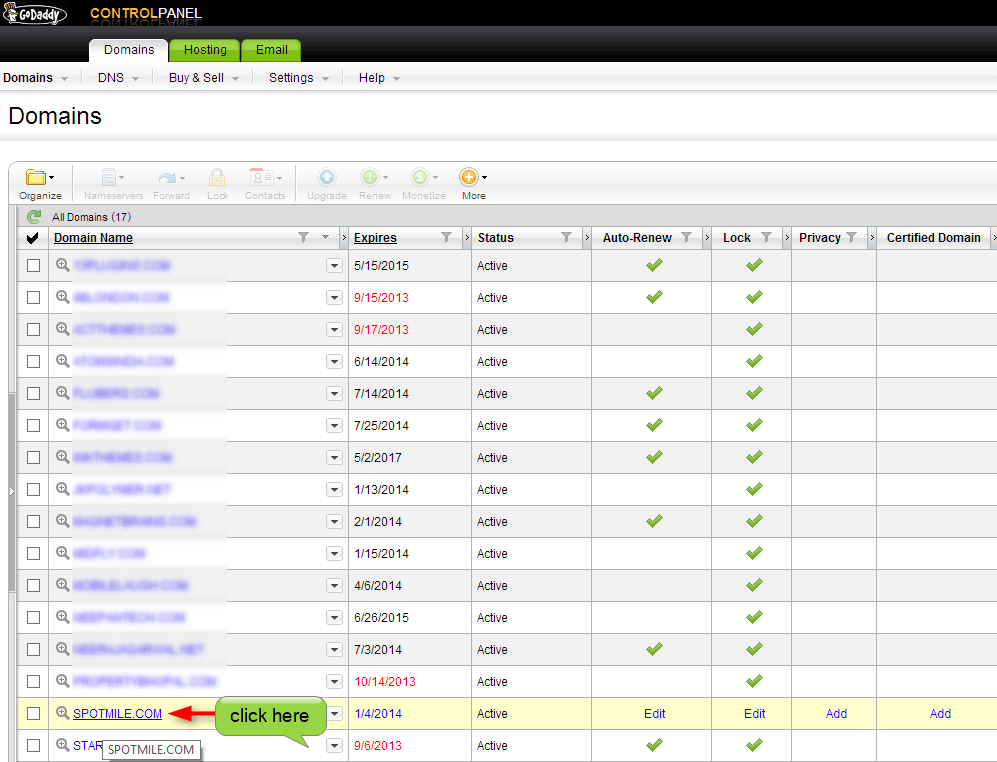
Task: Click magnifier icon in 10/14/2013 row
Action: [x=62, y=681]
